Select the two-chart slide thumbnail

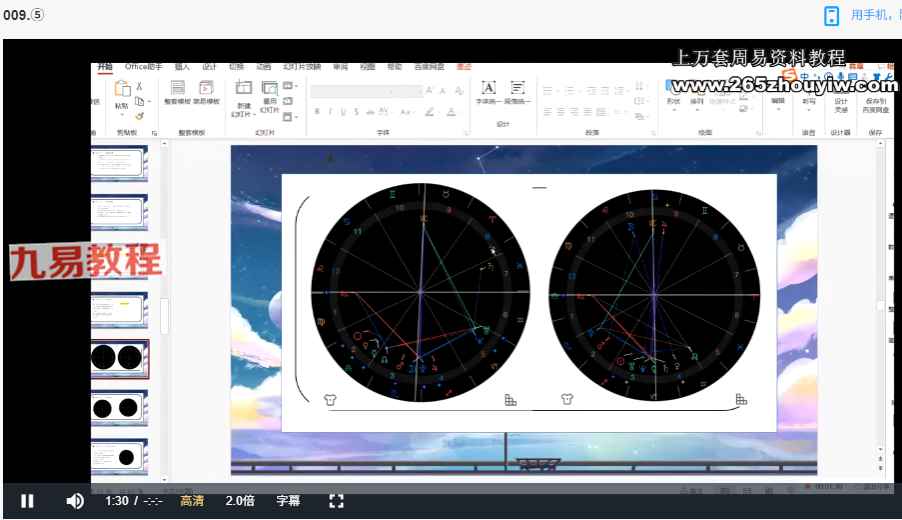point(118,357)
